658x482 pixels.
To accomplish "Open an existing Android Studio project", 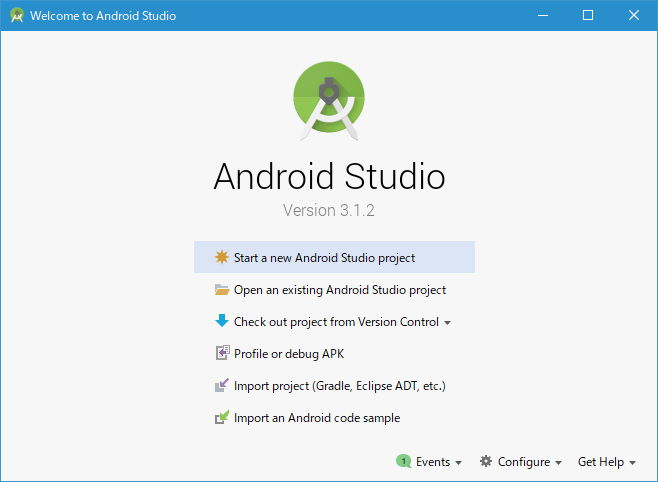I will point(334,289).
